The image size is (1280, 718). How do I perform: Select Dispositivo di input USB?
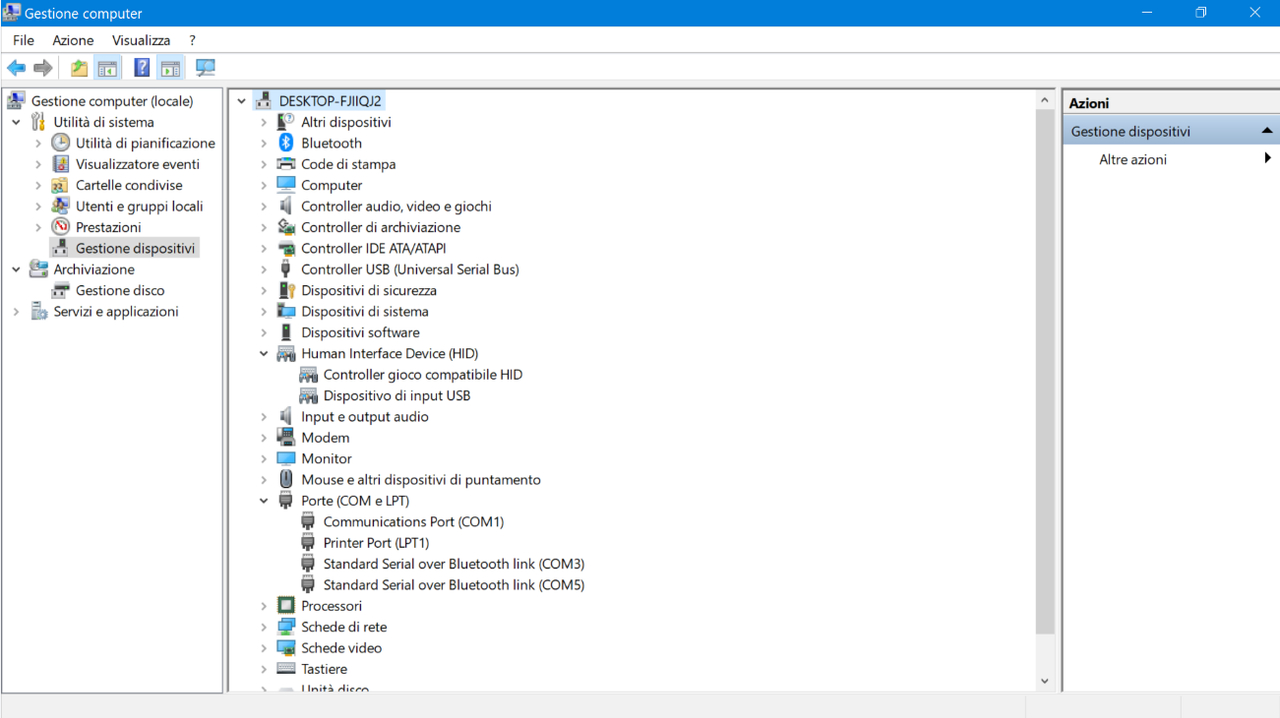(x=397, y=396)
